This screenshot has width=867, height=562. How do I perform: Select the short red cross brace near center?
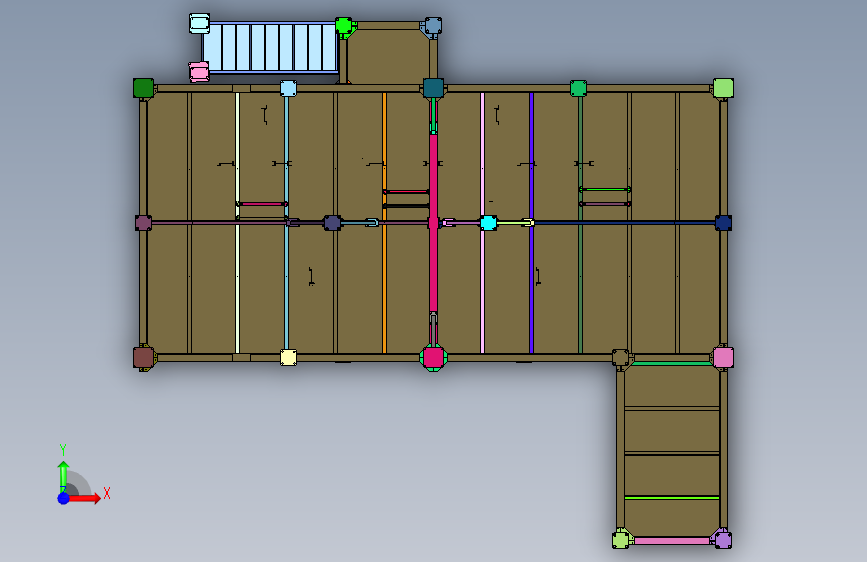pyautogui.click(x=406, y=192)
